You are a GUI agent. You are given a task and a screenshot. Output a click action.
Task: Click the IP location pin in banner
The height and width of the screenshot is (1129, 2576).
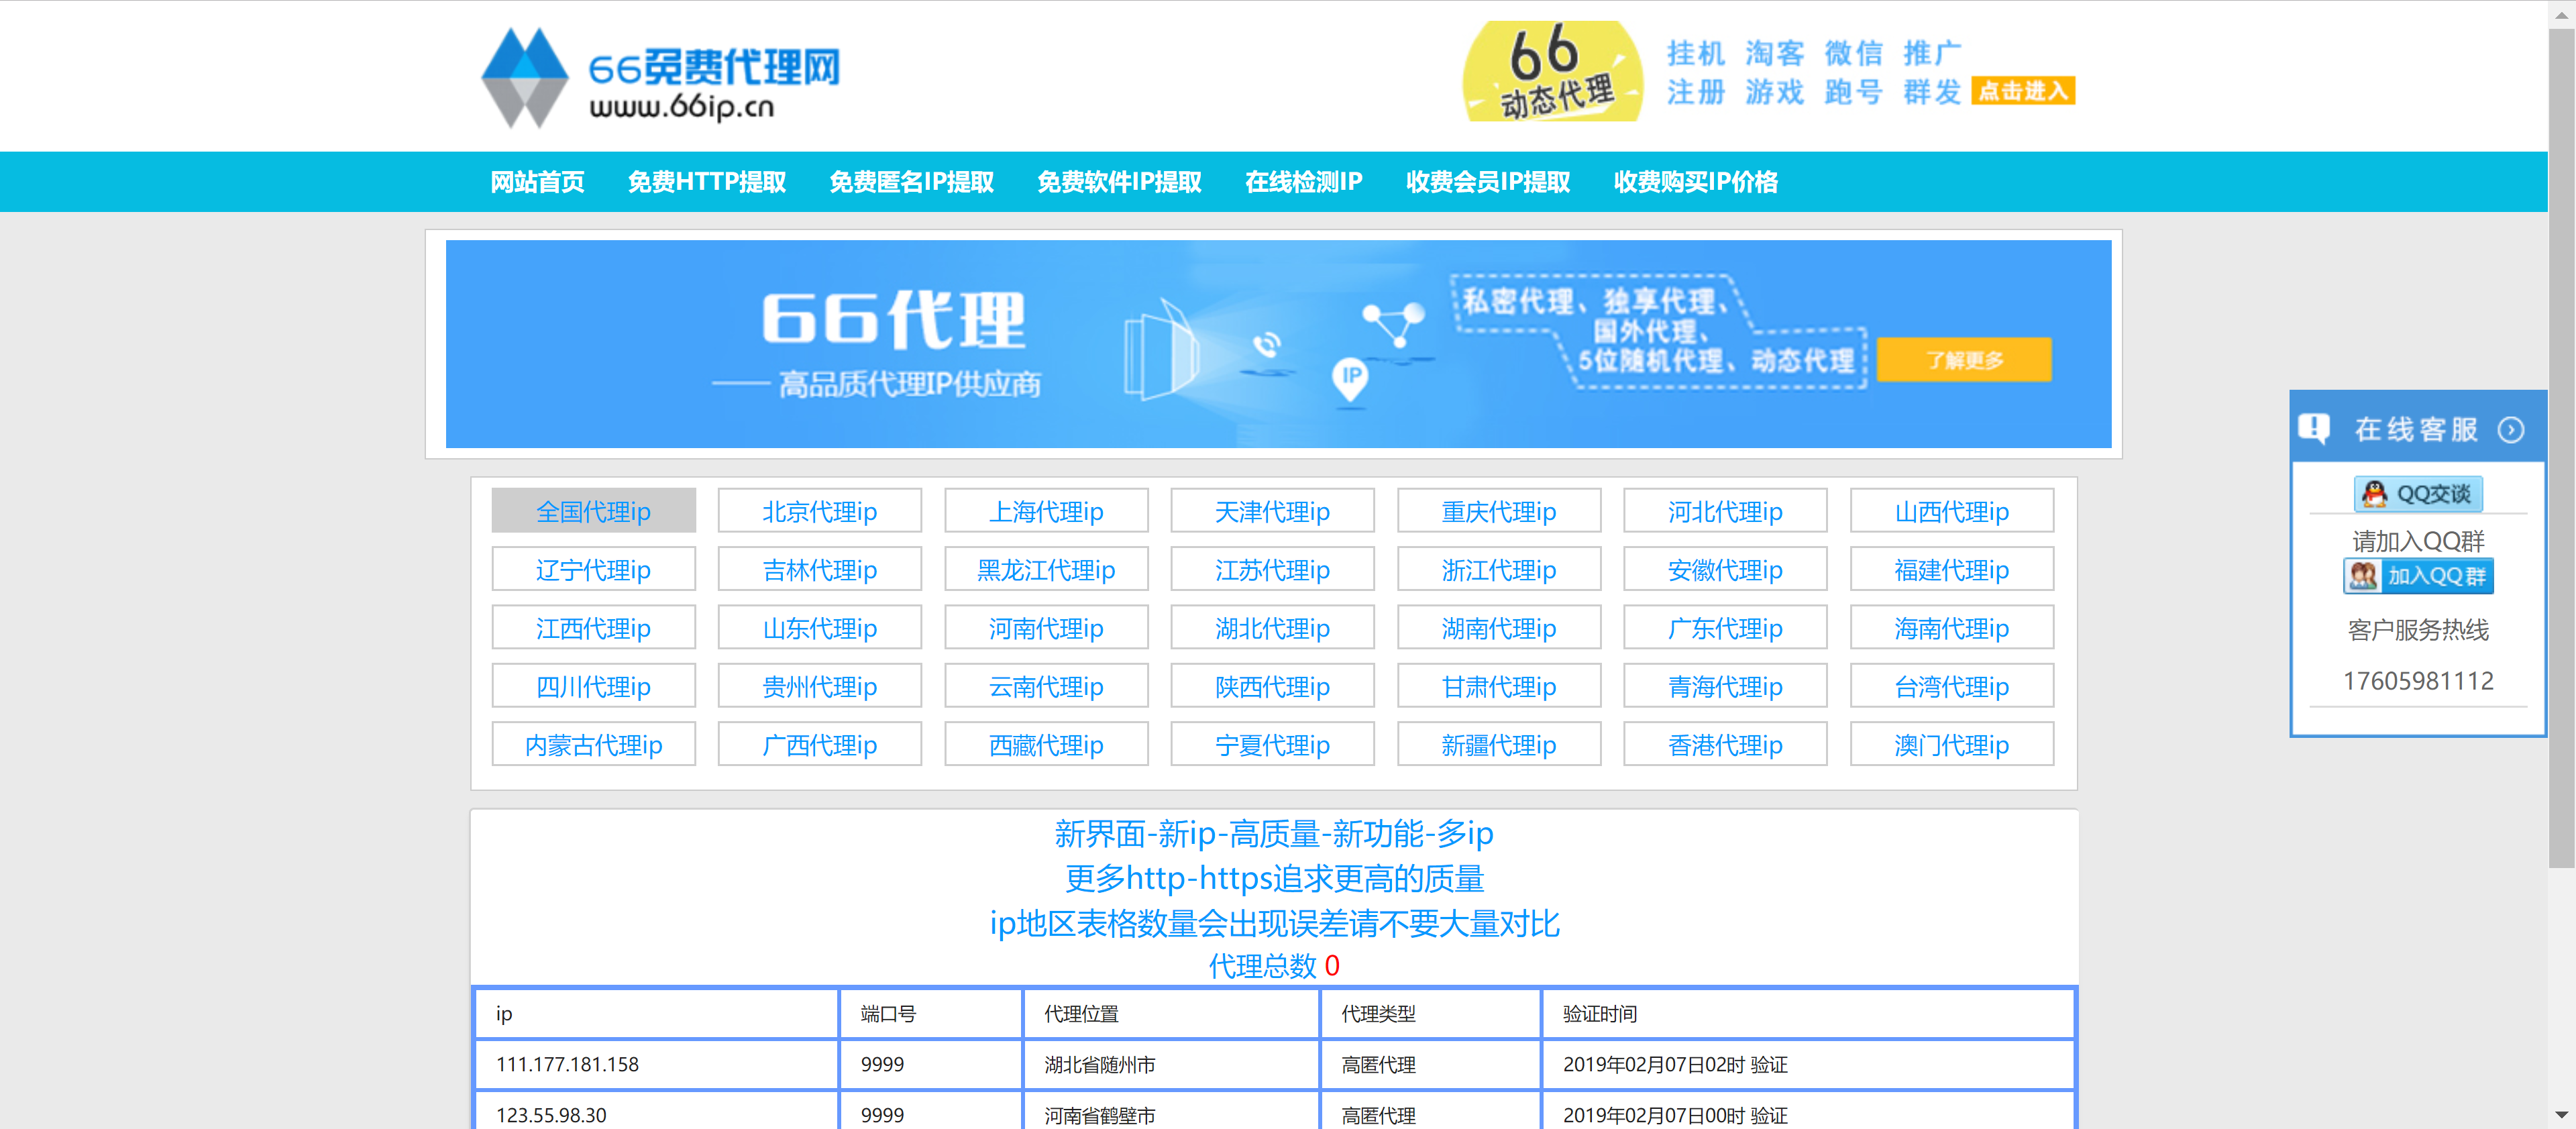(x=1350, y=378)
